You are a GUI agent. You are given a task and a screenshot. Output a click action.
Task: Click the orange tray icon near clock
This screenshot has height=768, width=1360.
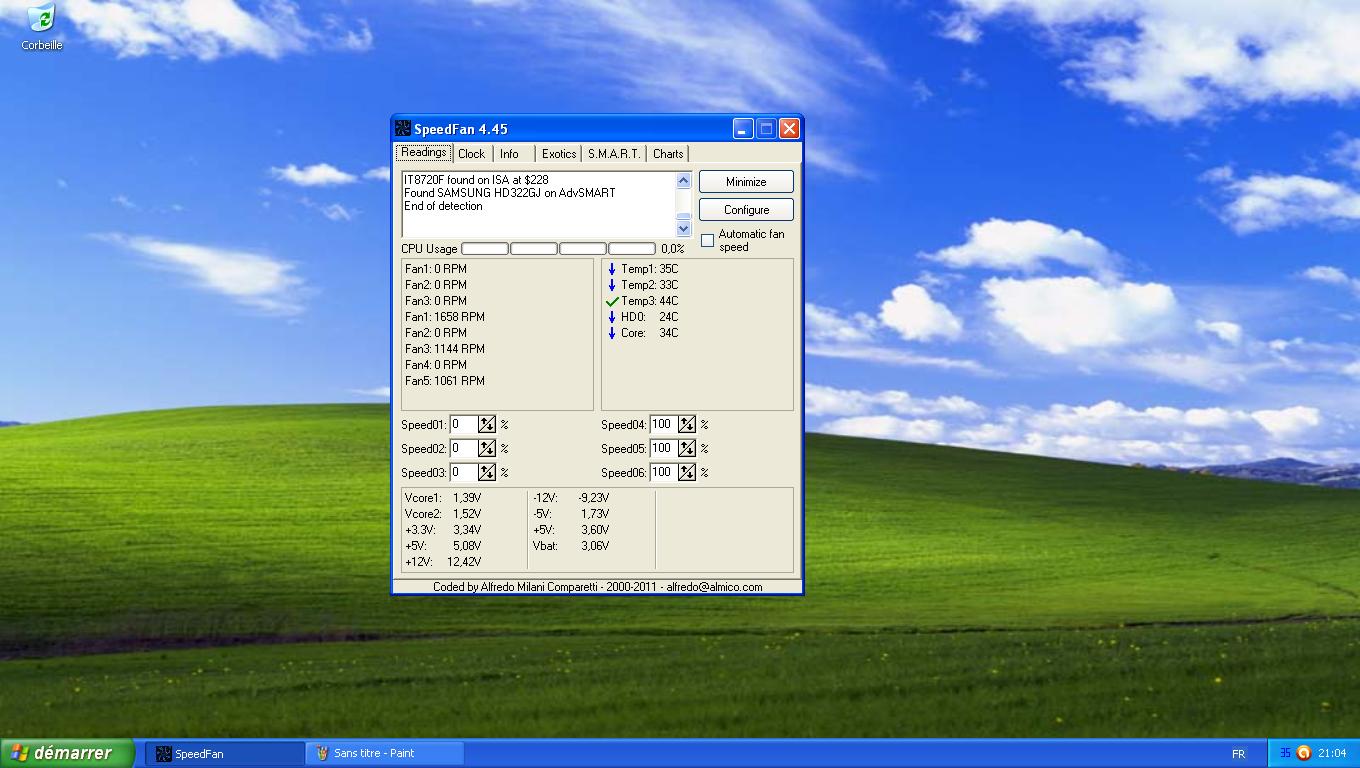pos(1303,753)
